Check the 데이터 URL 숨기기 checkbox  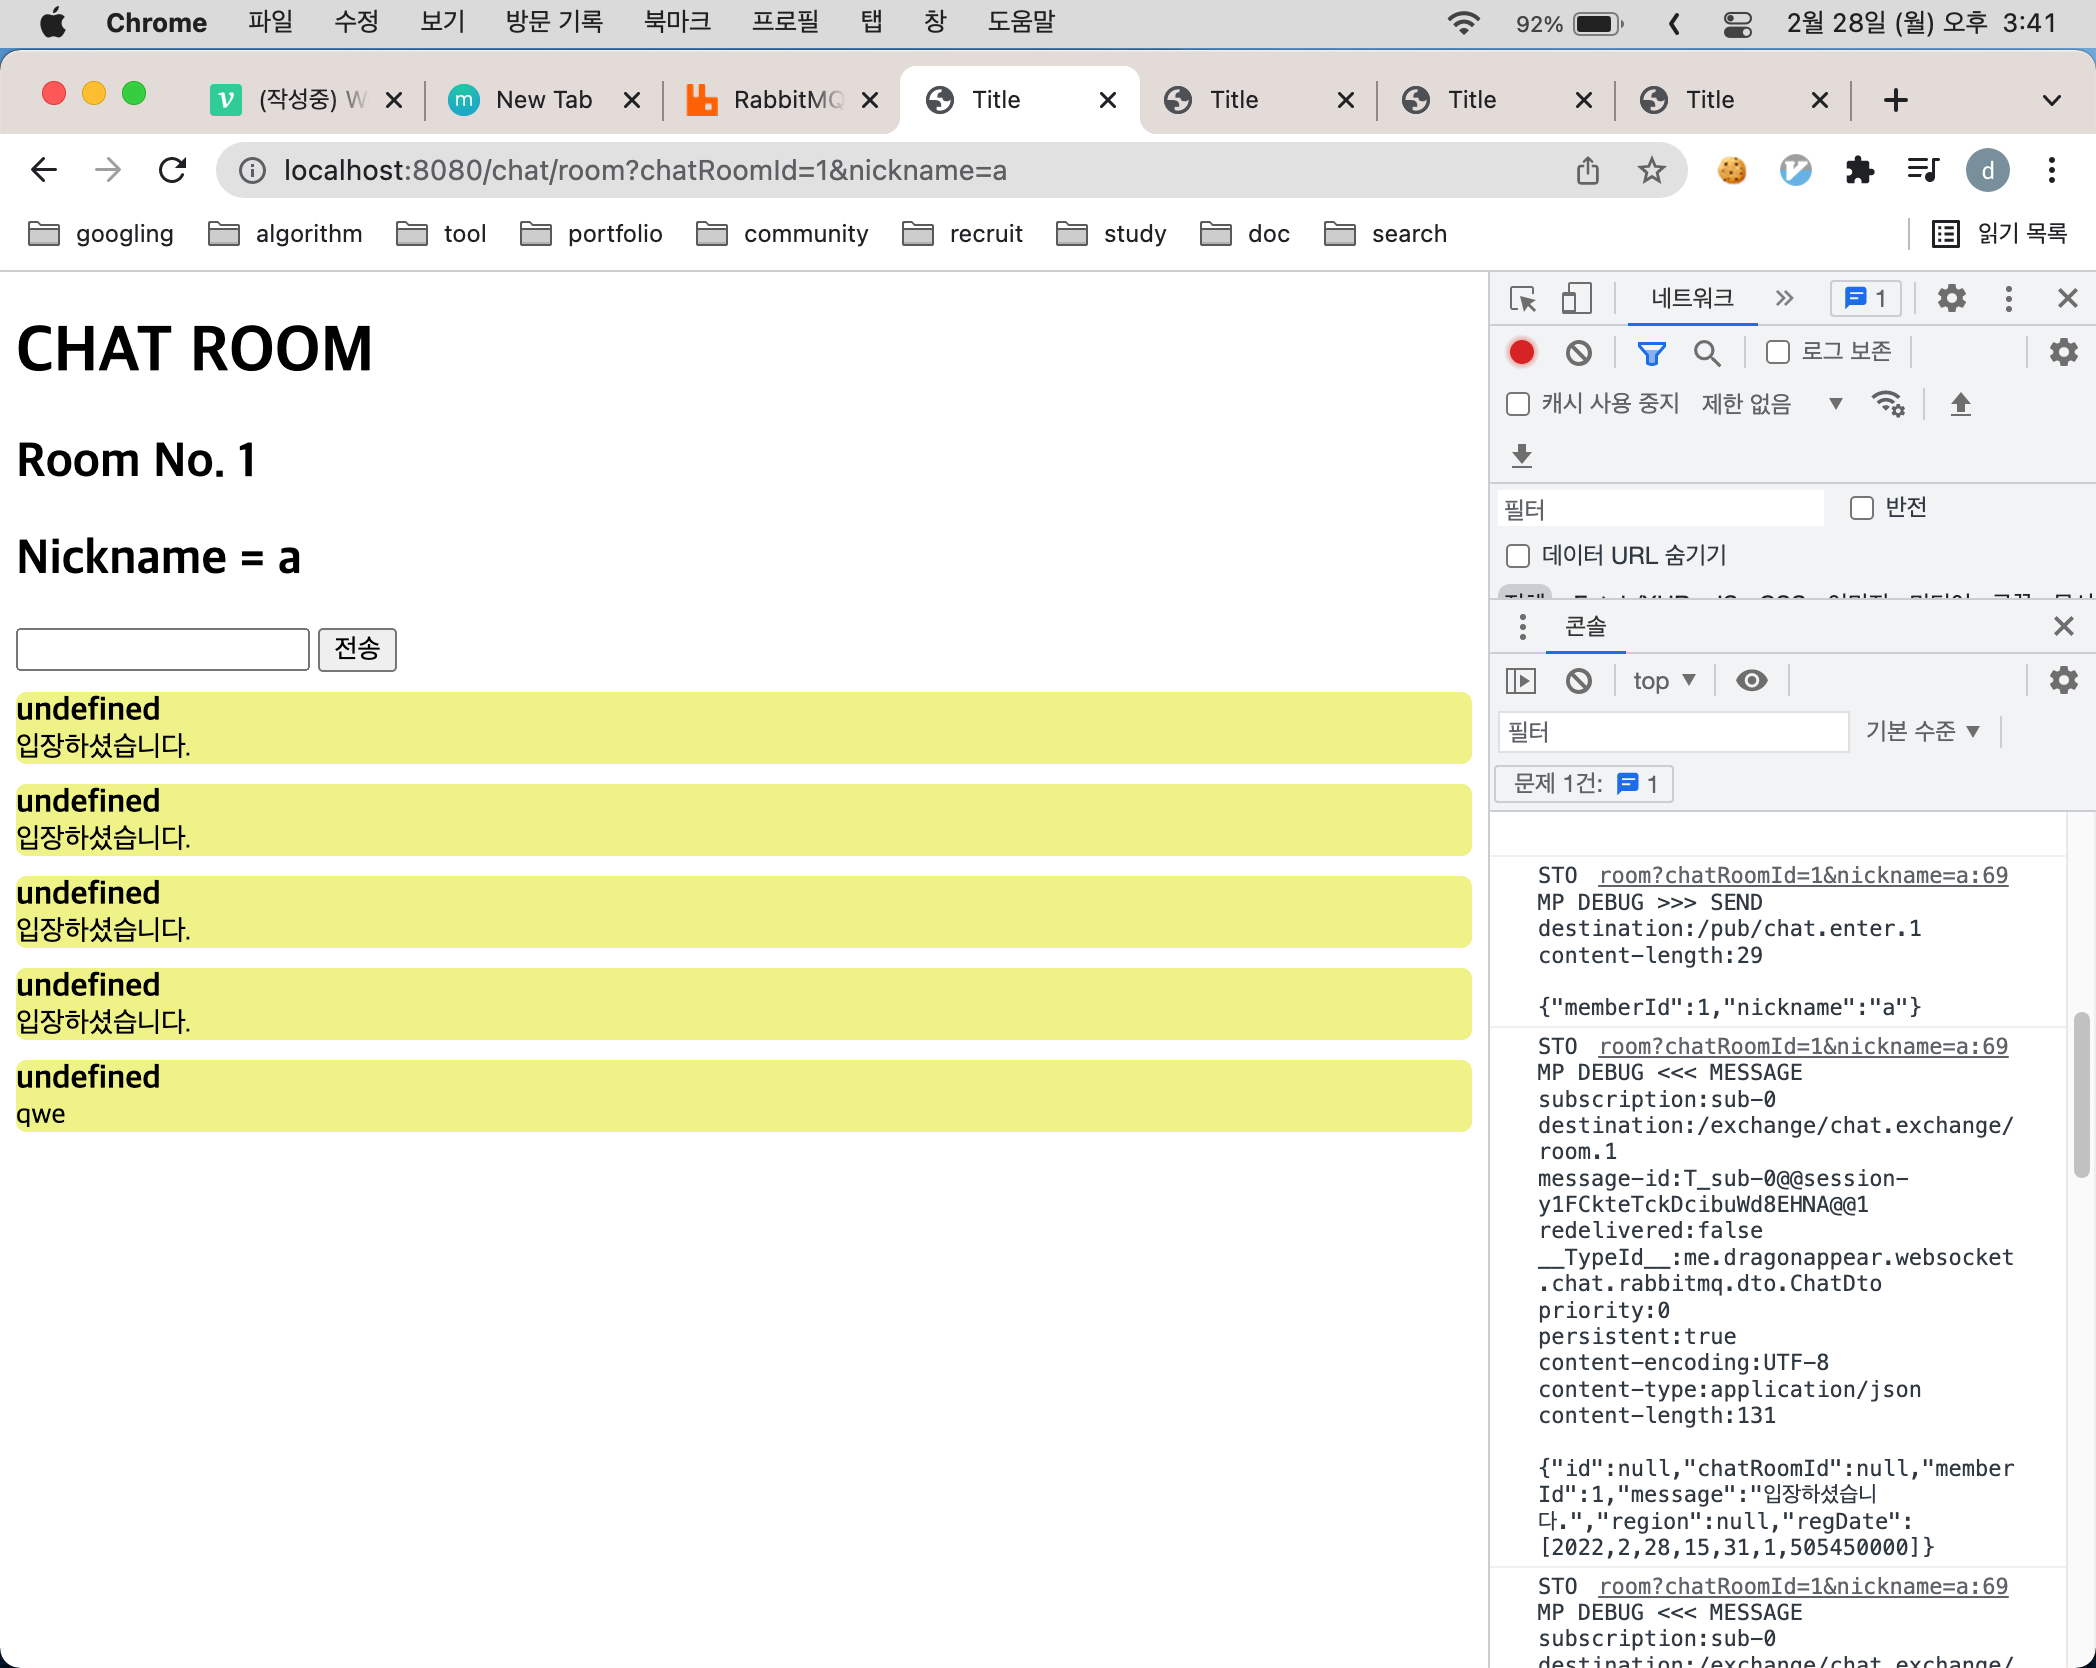pos(1518,556)
